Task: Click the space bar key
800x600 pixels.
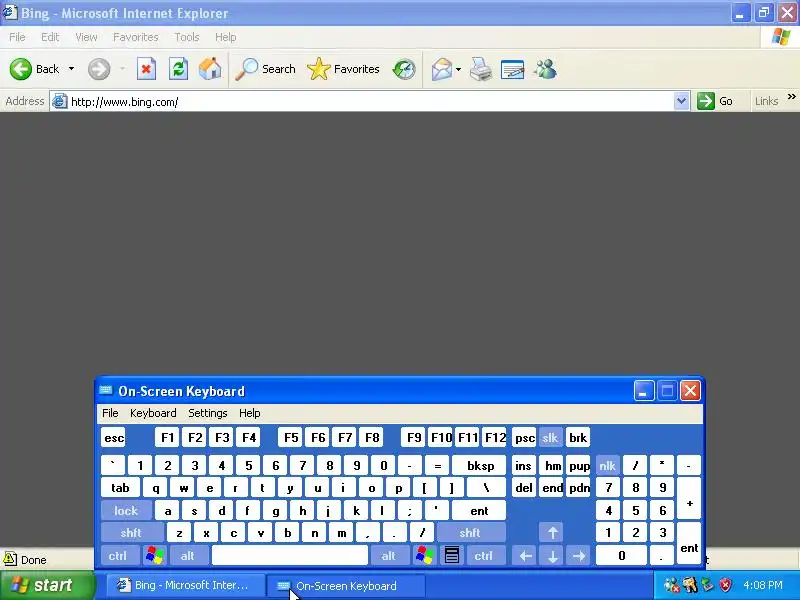Action: (290, 555)
